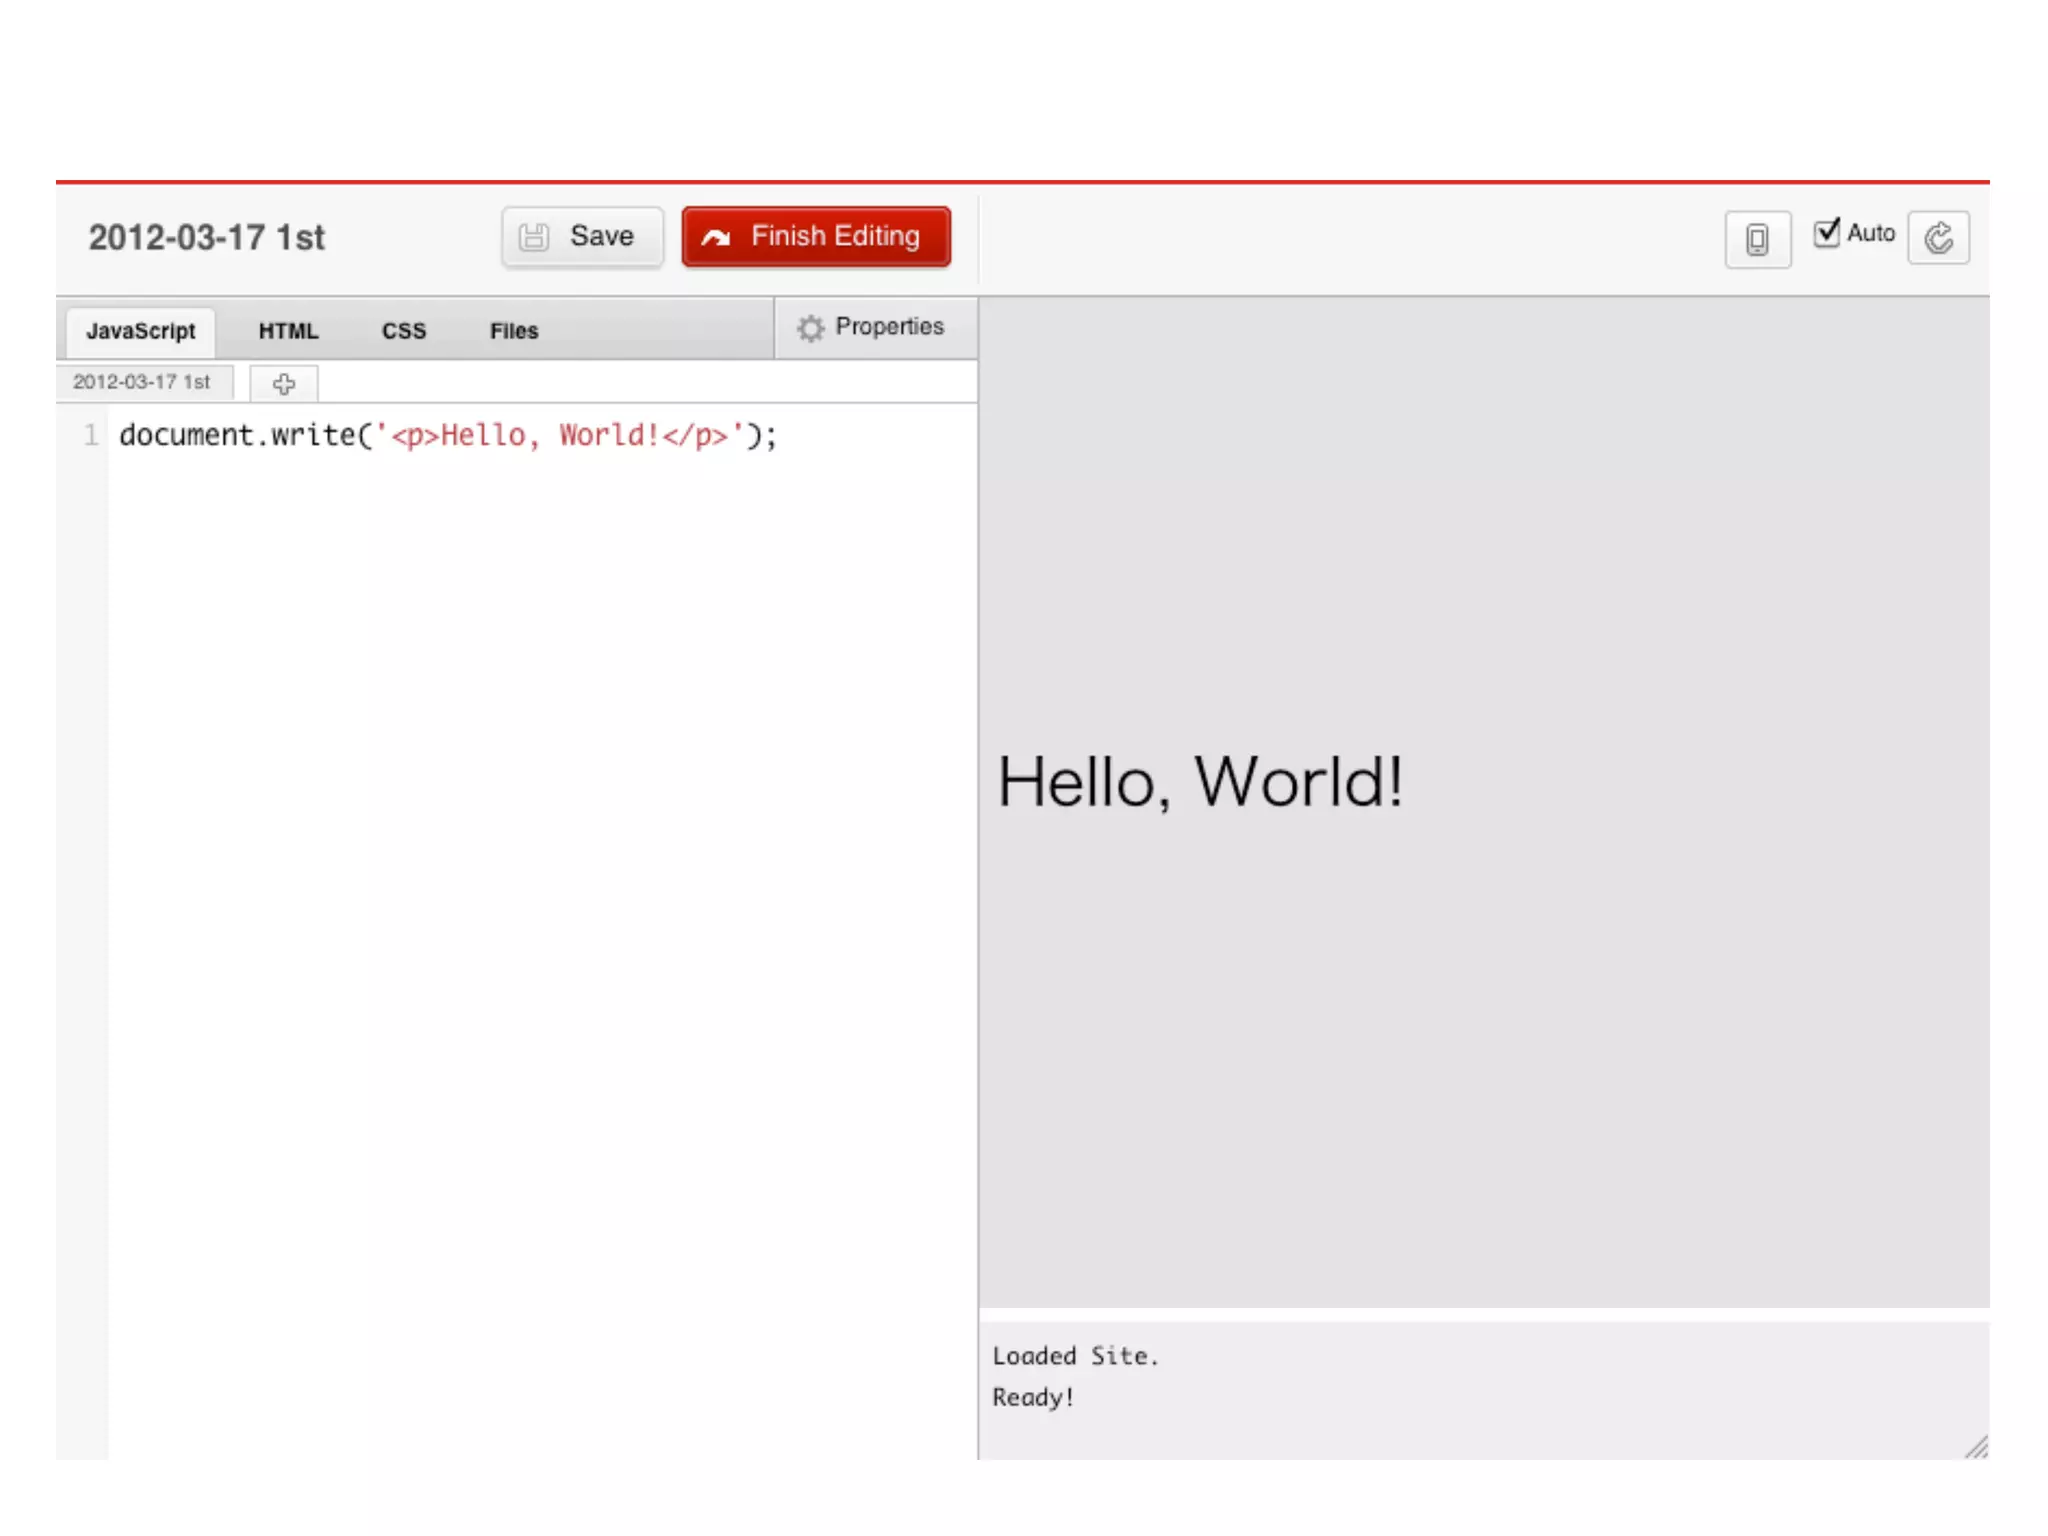Select the 2012-03-17 1st file tab
The width and height of the screenshot is (2048, 1536).
click(x=142, y=382)
